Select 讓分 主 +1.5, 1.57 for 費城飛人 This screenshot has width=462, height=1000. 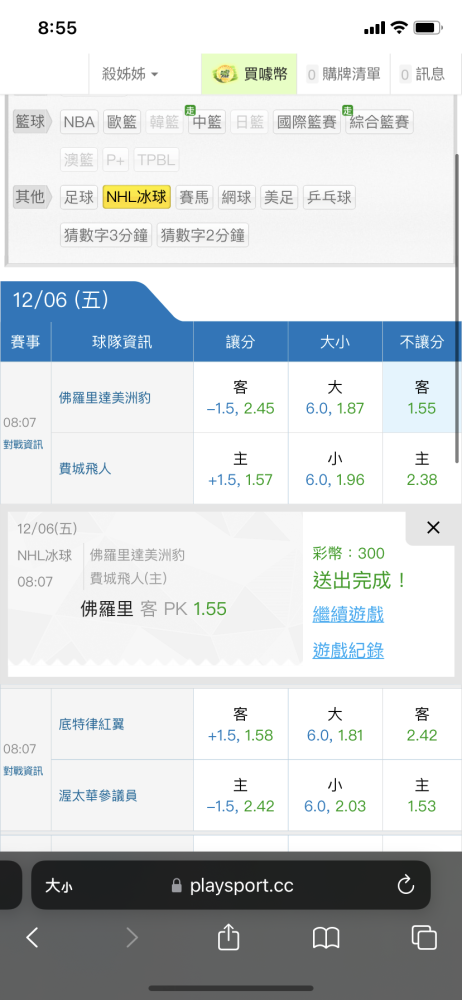tap(241, 469)
